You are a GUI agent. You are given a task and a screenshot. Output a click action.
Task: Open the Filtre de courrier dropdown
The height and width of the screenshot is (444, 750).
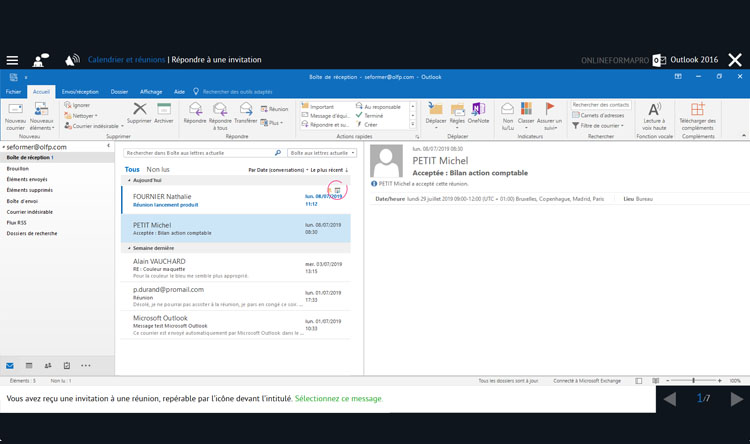click(598, 125)
